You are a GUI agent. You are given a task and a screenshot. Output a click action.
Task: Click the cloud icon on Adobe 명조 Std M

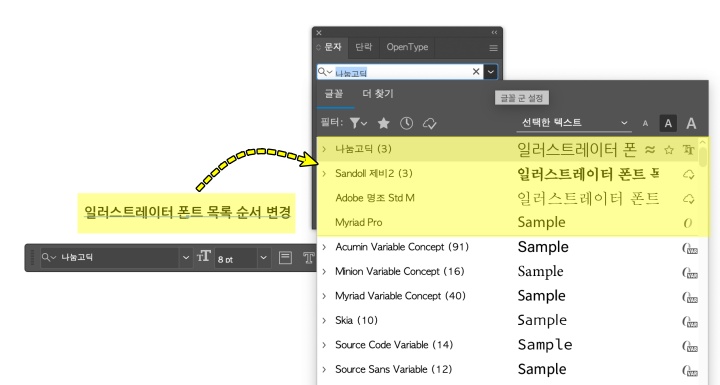point(688,198)
